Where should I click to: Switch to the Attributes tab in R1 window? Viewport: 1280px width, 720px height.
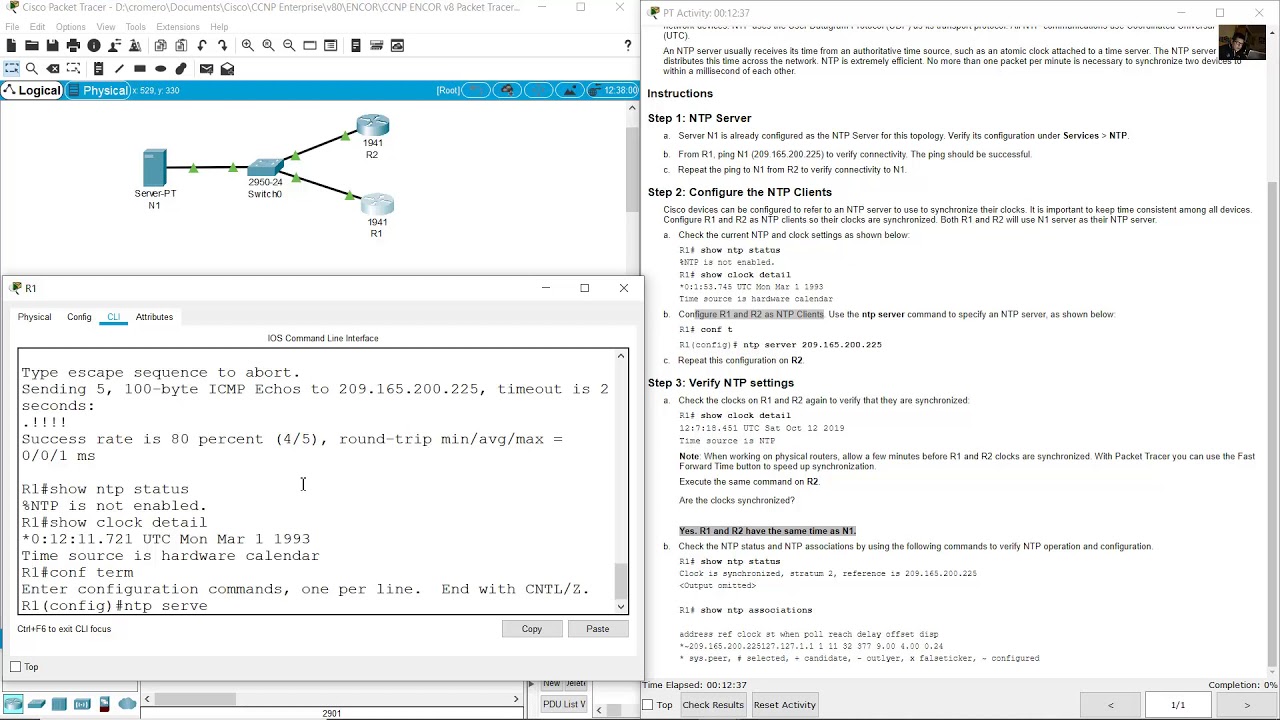154,317
